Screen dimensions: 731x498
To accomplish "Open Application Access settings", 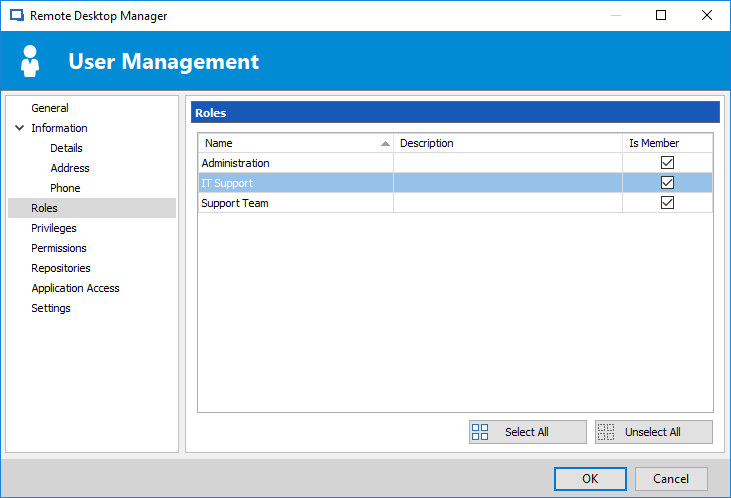I will click(x=75, y=289).
